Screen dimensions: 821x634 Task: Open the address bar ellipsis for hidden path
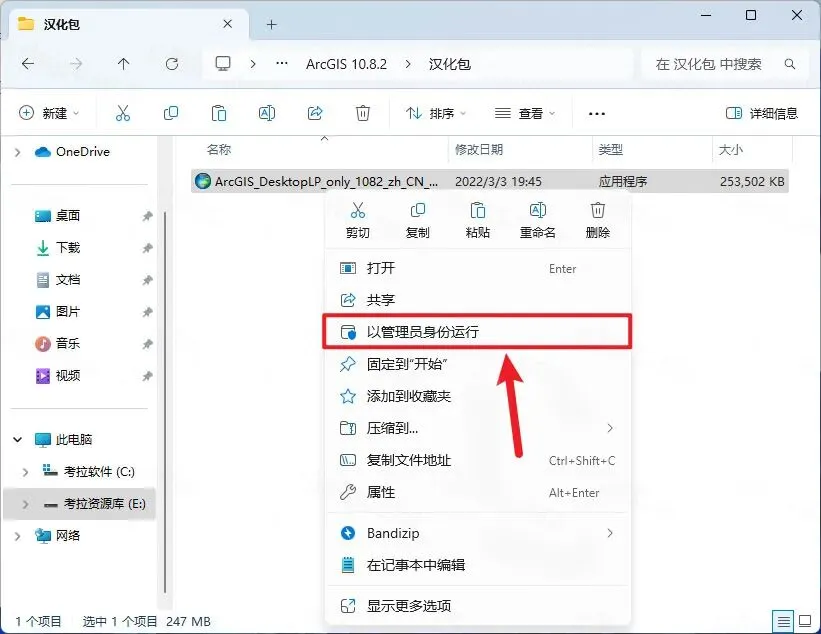pos(282,64)
